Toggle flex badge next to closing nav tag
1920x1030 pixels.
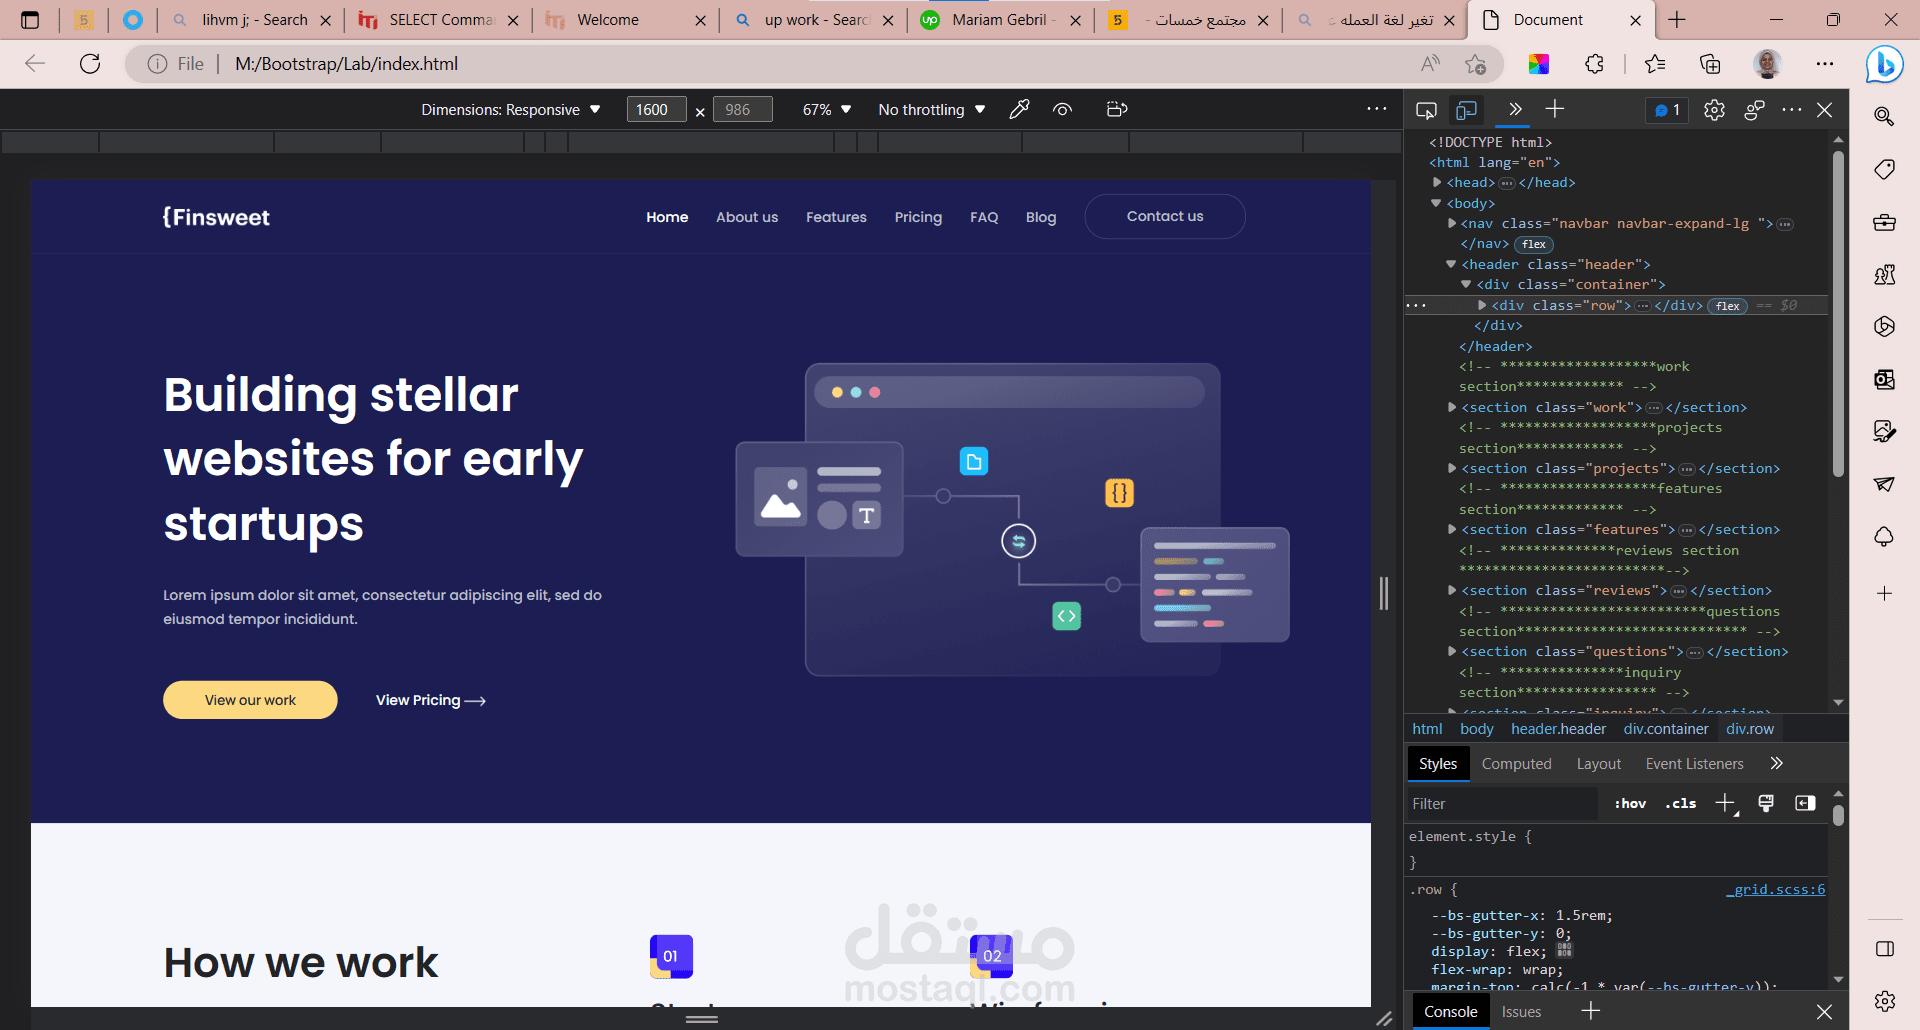pos(1534,244)
